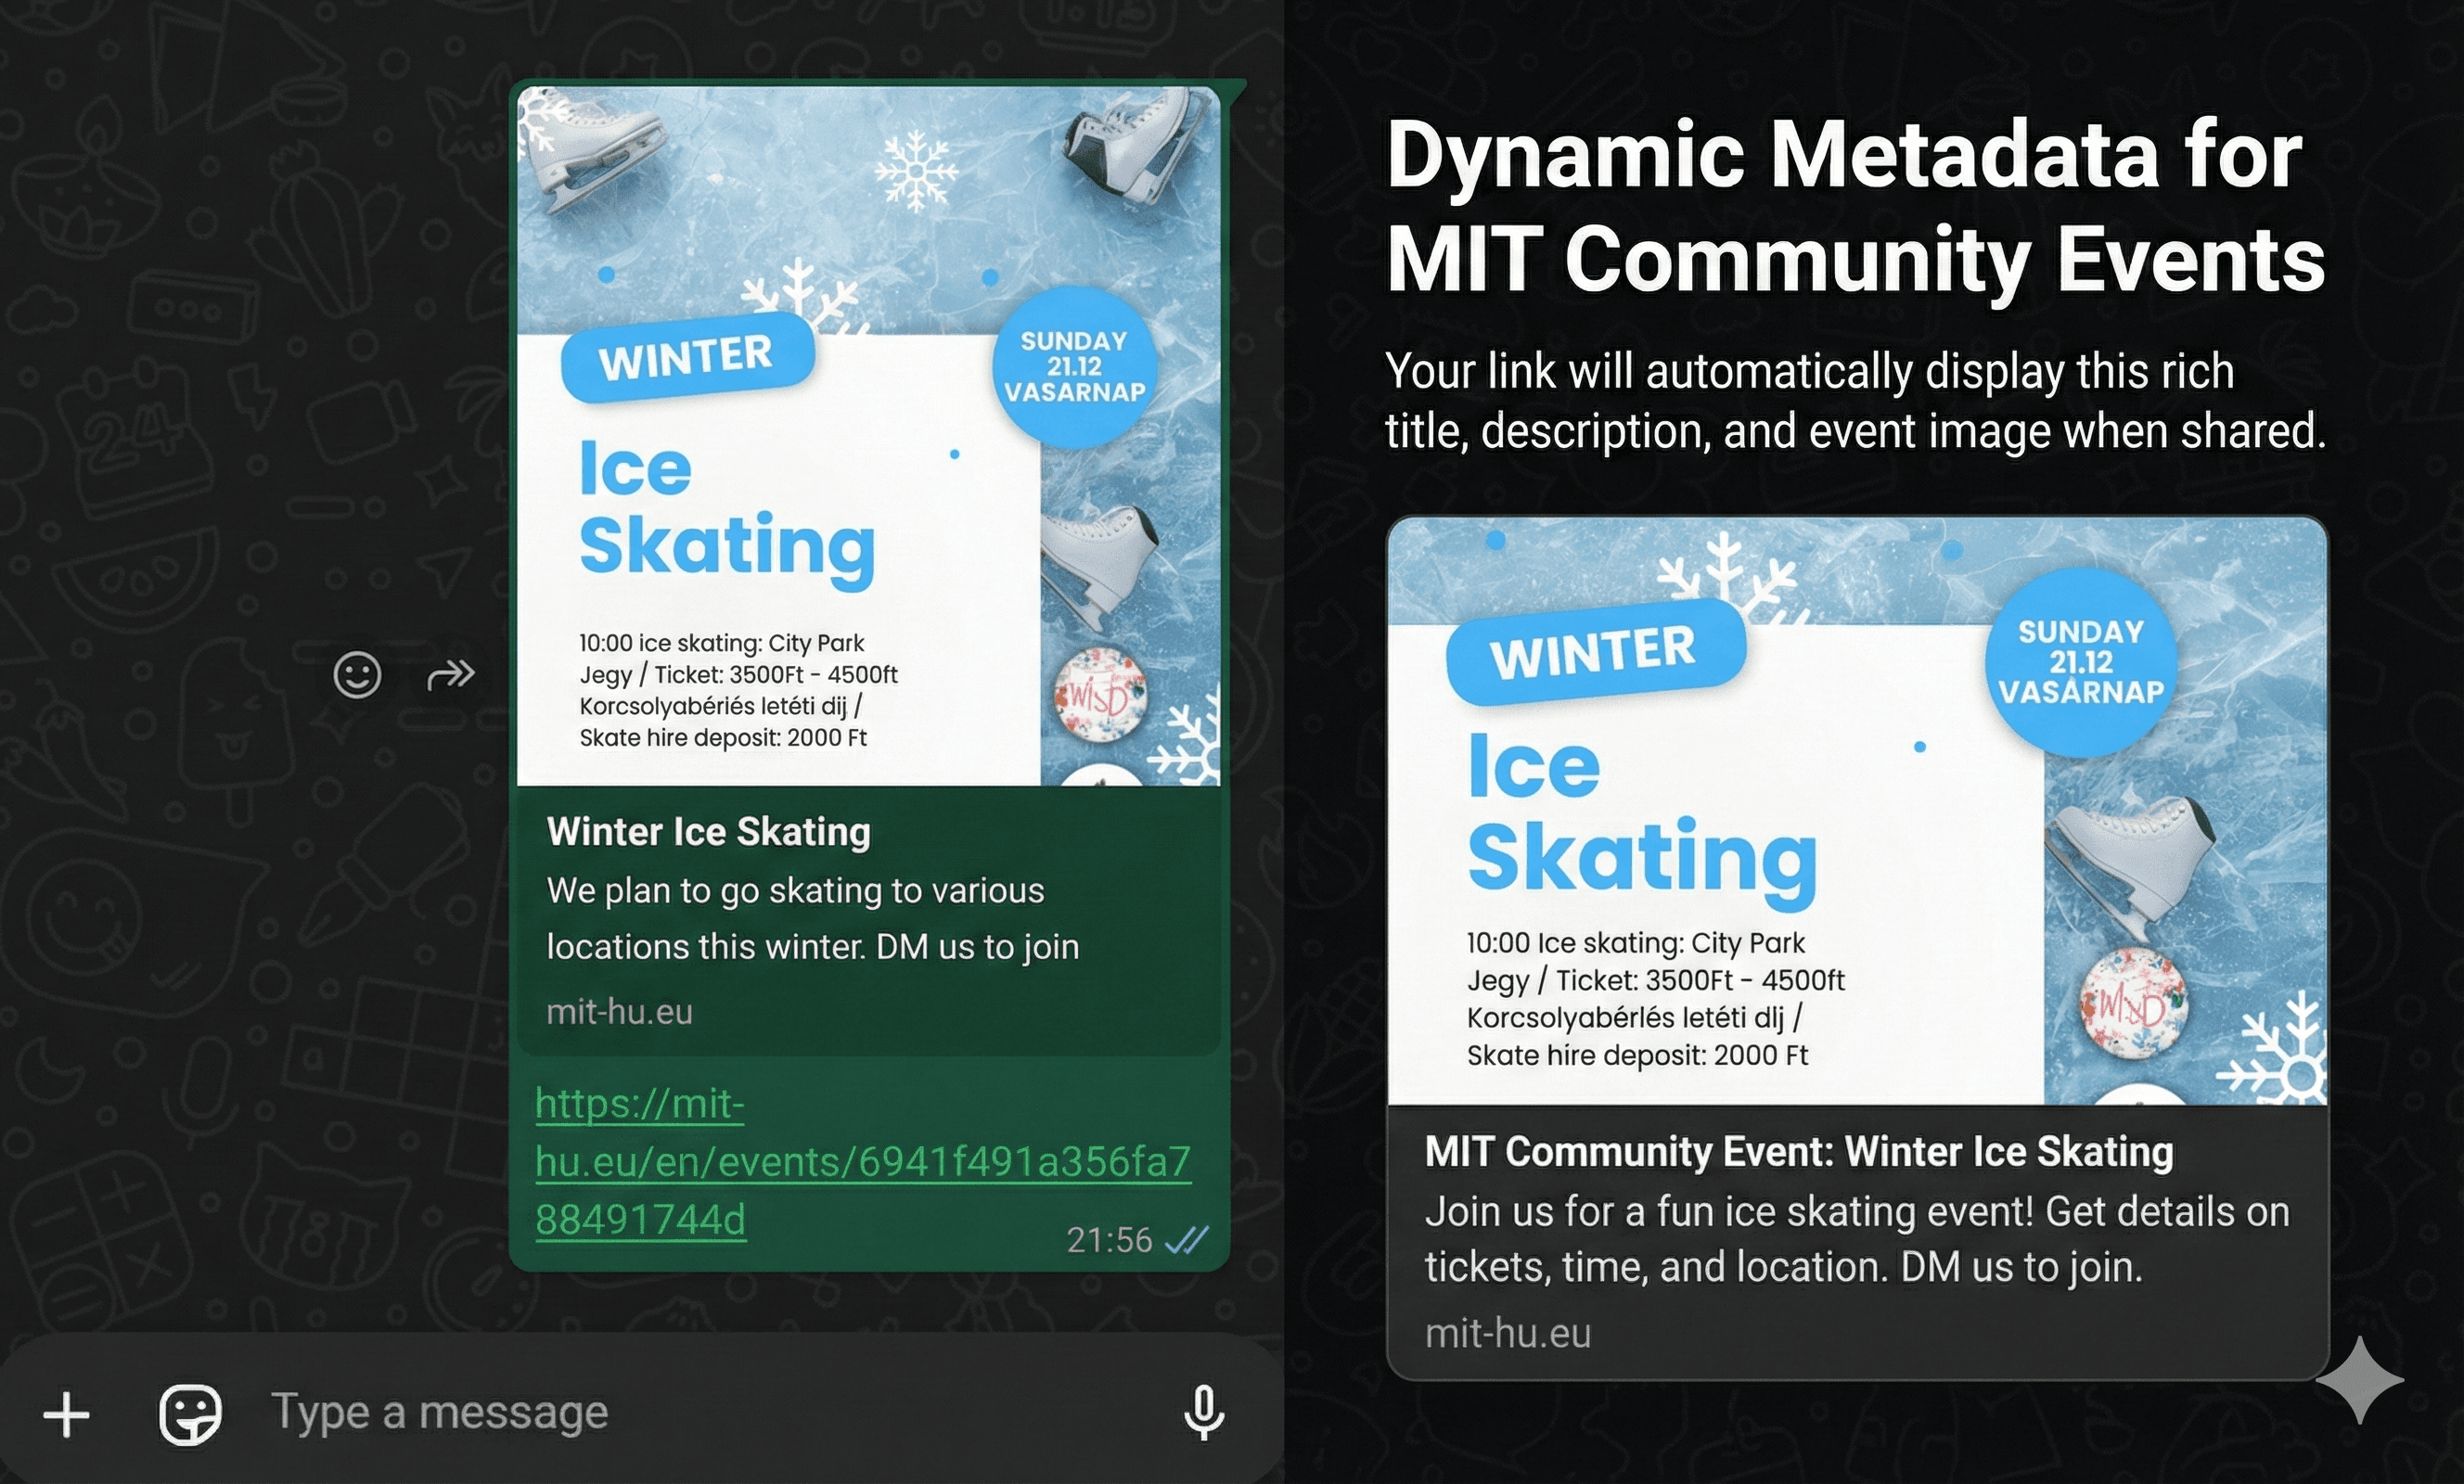
Task: Forward the Ice Skating message
Action: pyautogui.click(x=452, y=675)
